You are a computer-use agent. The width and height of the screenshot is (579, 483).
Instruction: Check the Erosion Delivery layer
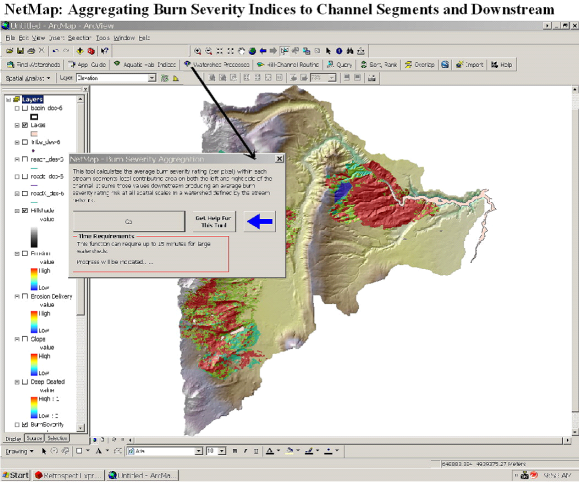[25, 296]
